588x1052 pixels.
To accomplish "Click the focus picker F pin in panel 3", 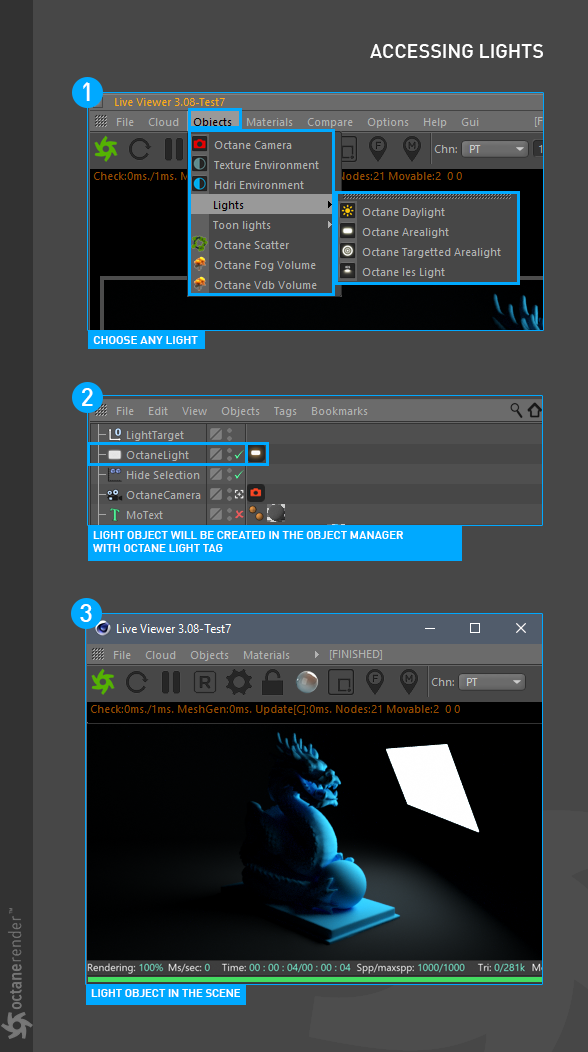I will (x=375, y=682).
